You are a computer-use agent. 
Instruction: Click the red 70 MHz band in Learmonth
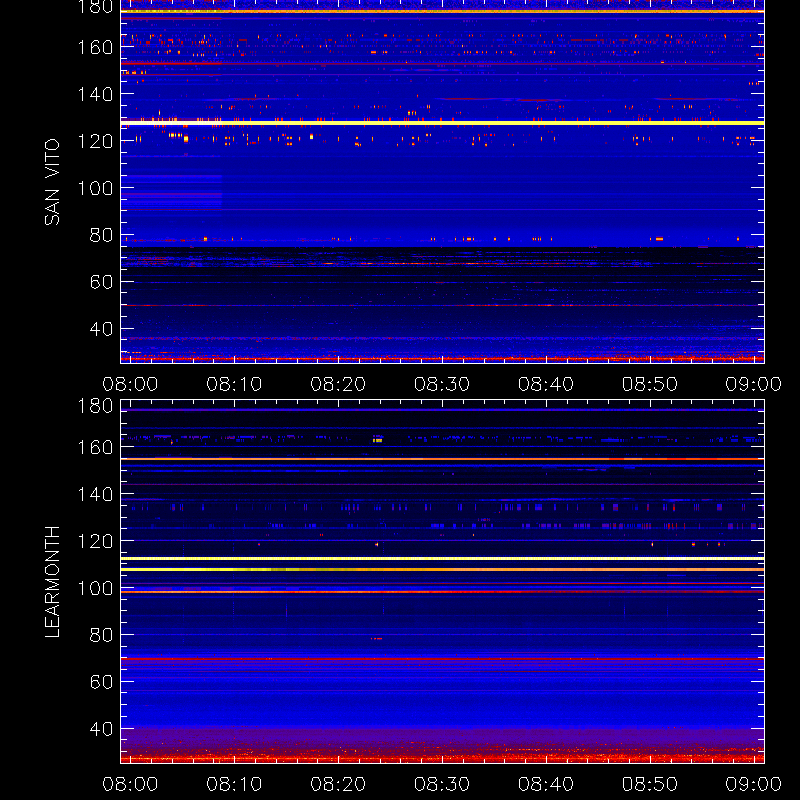pos(442,659)
